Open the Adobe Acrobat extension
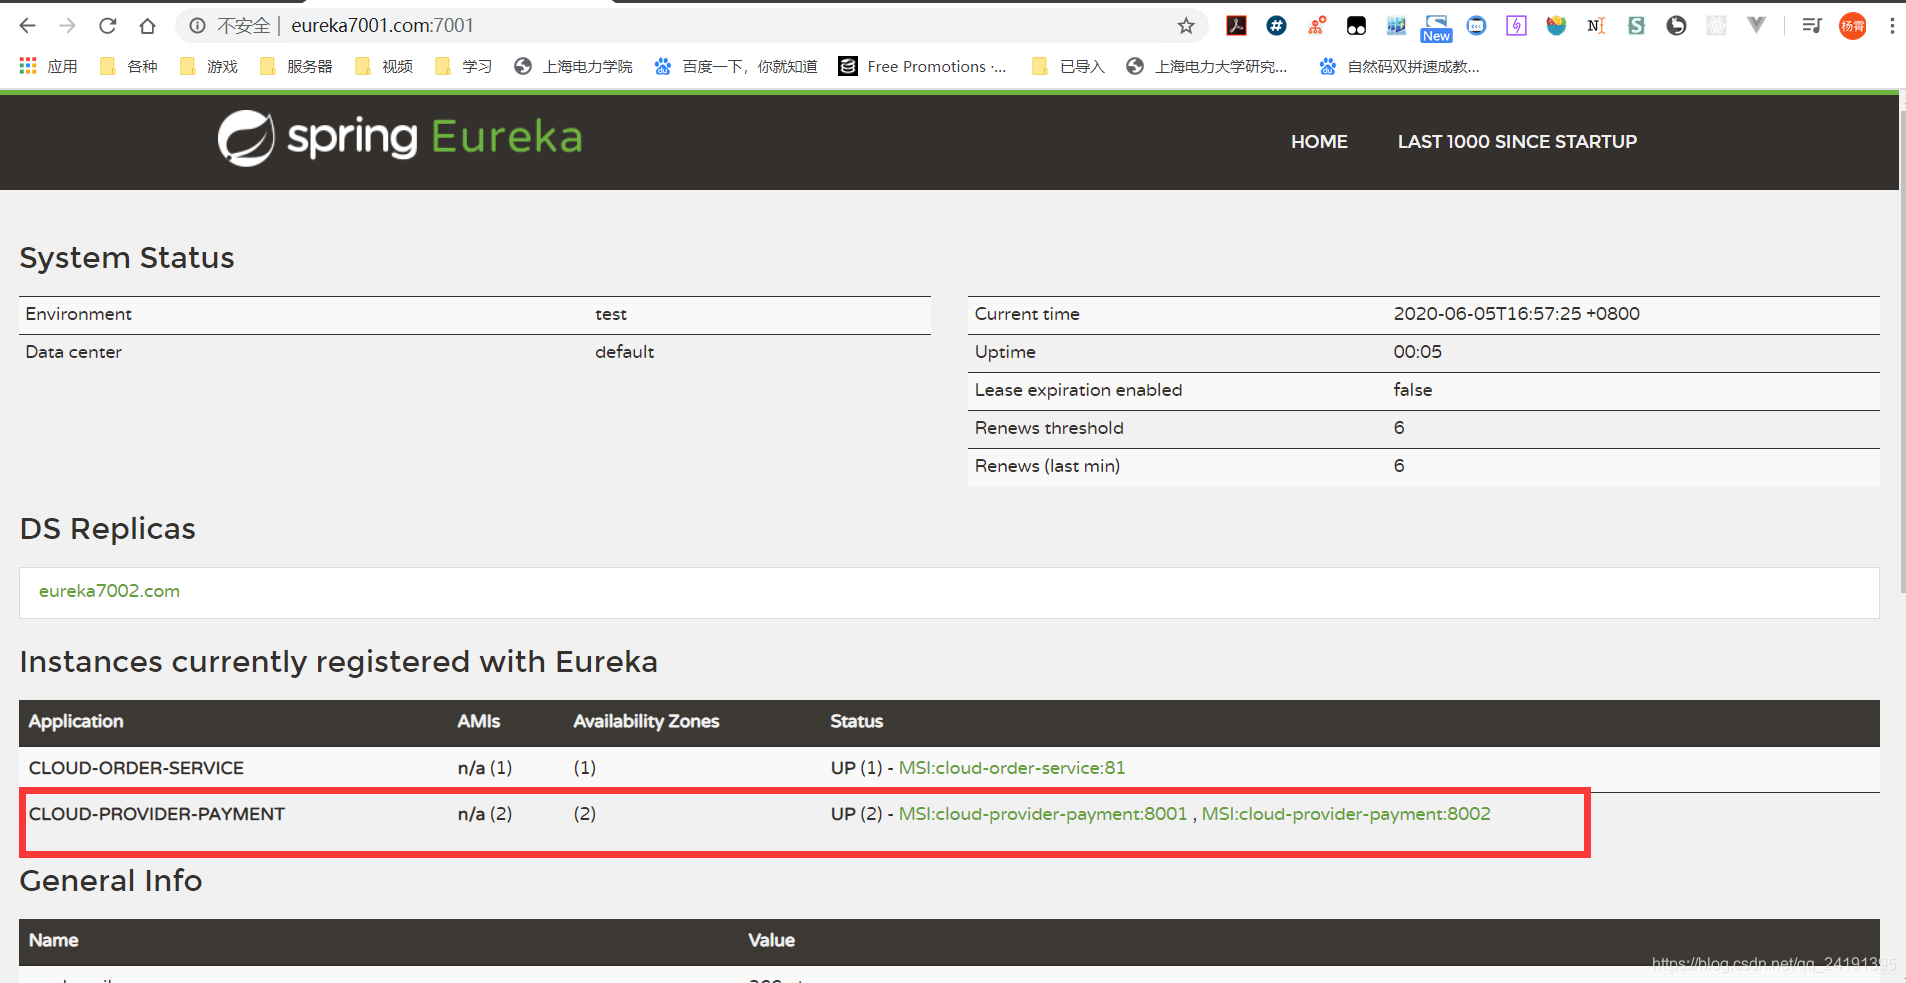The height and width of the screenshot is (983, 1906). point(1237,26)
